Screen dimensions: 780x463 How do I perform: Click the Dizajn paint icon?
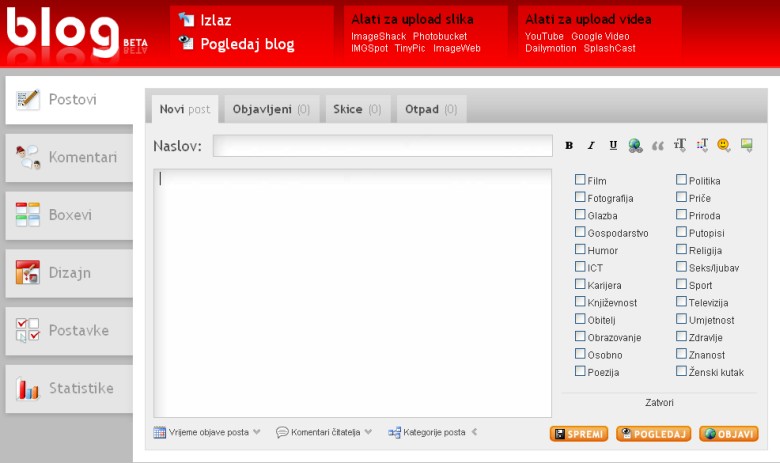[27, 273]
